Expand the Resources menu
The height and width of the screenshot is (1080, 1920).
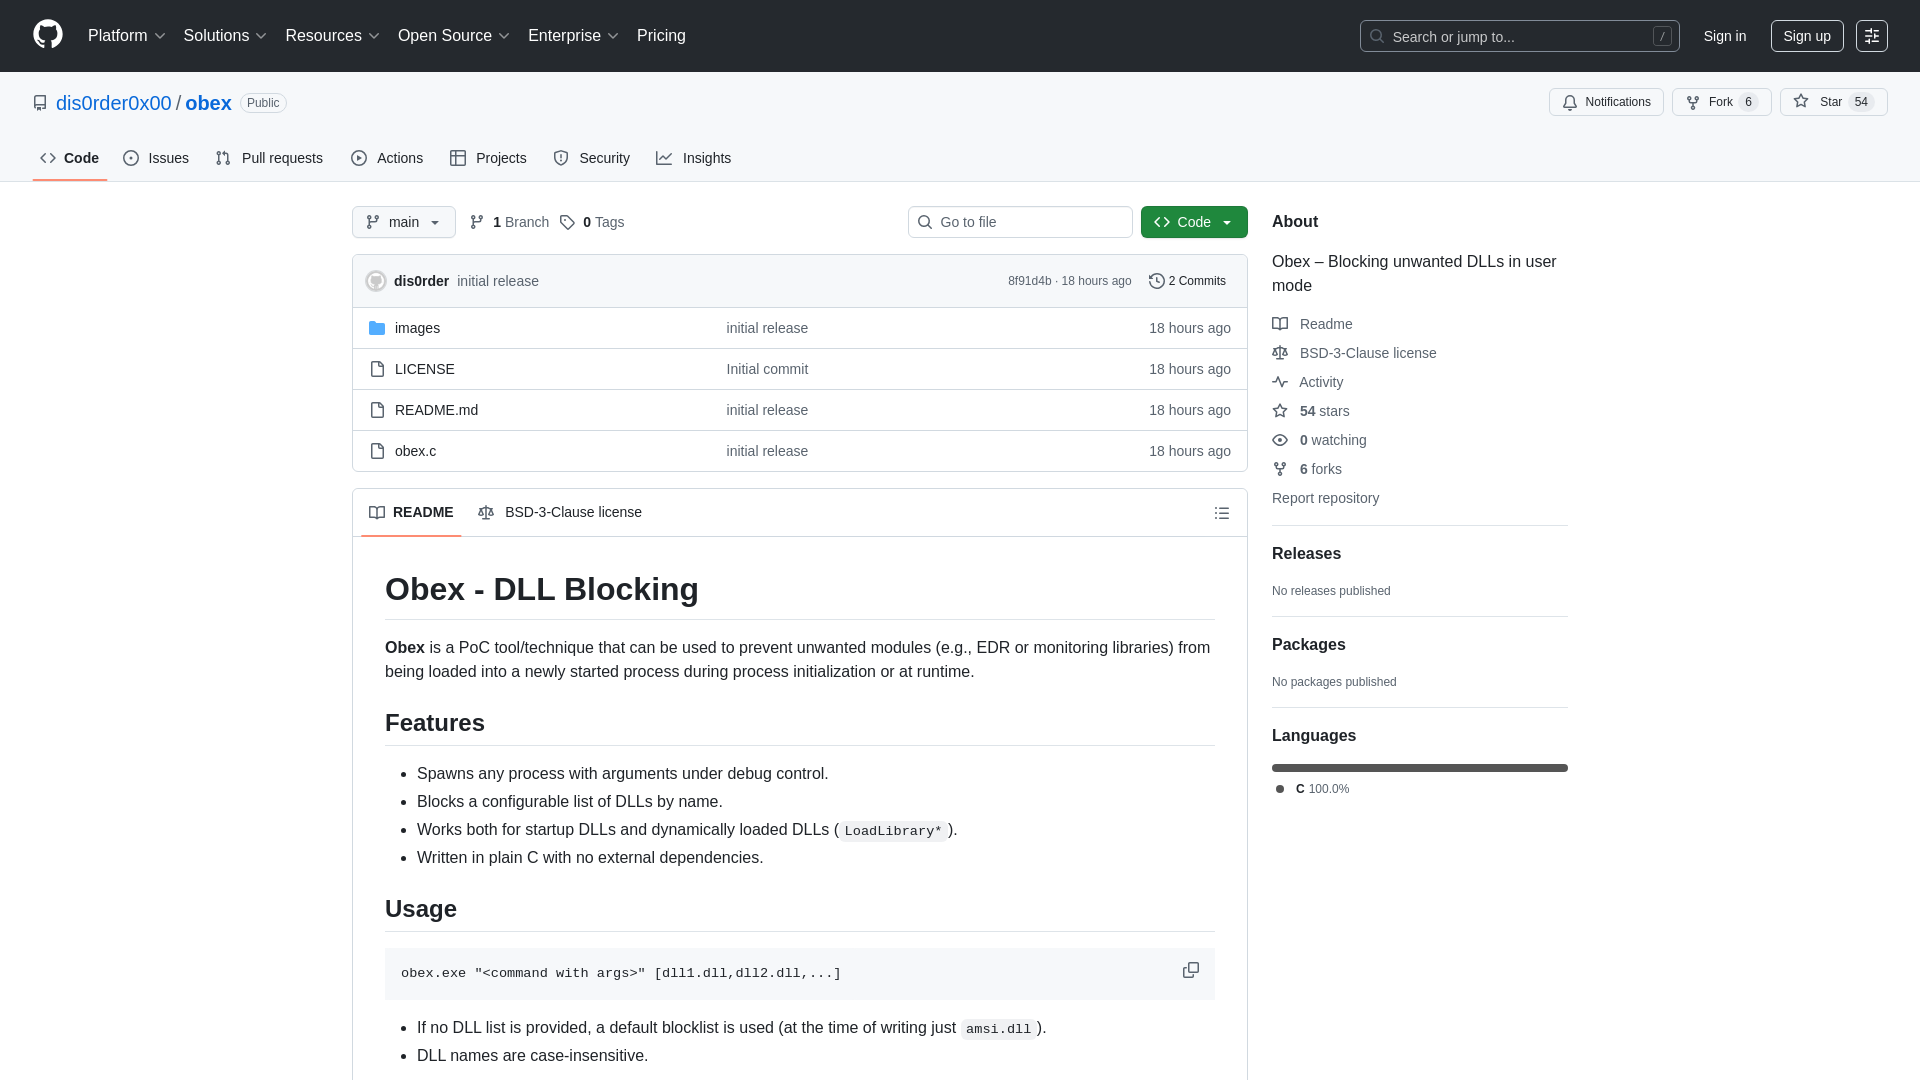point(333,36)
